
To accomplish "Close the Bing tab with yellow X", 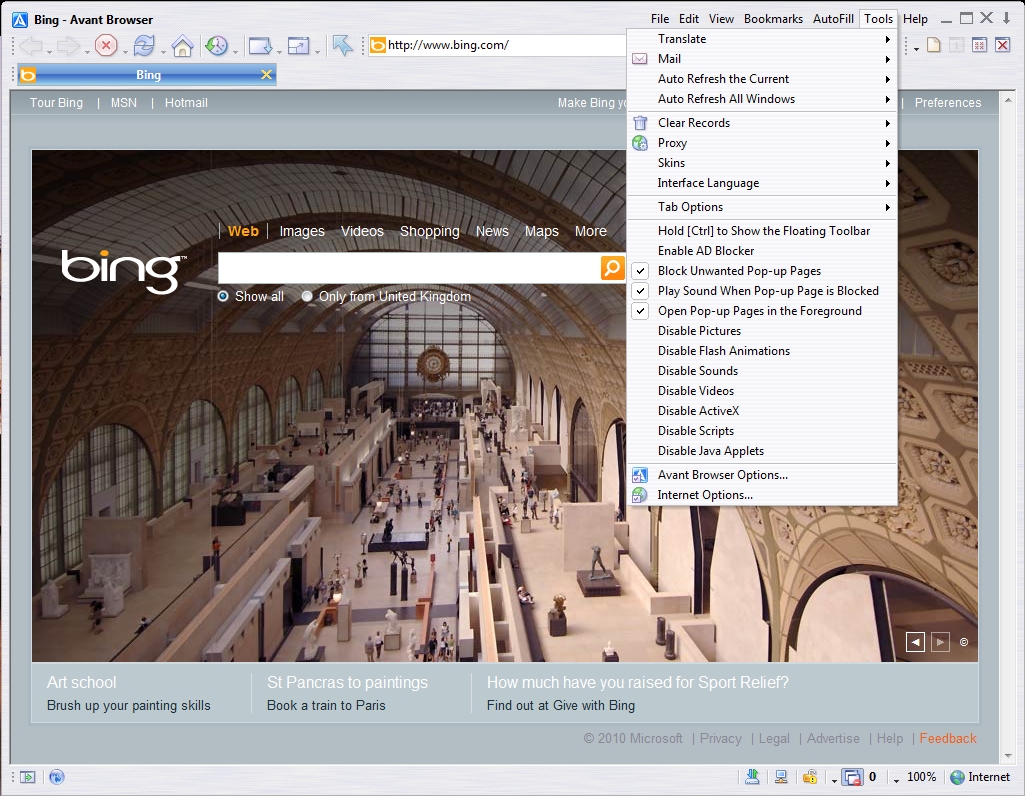I will 266,75.
